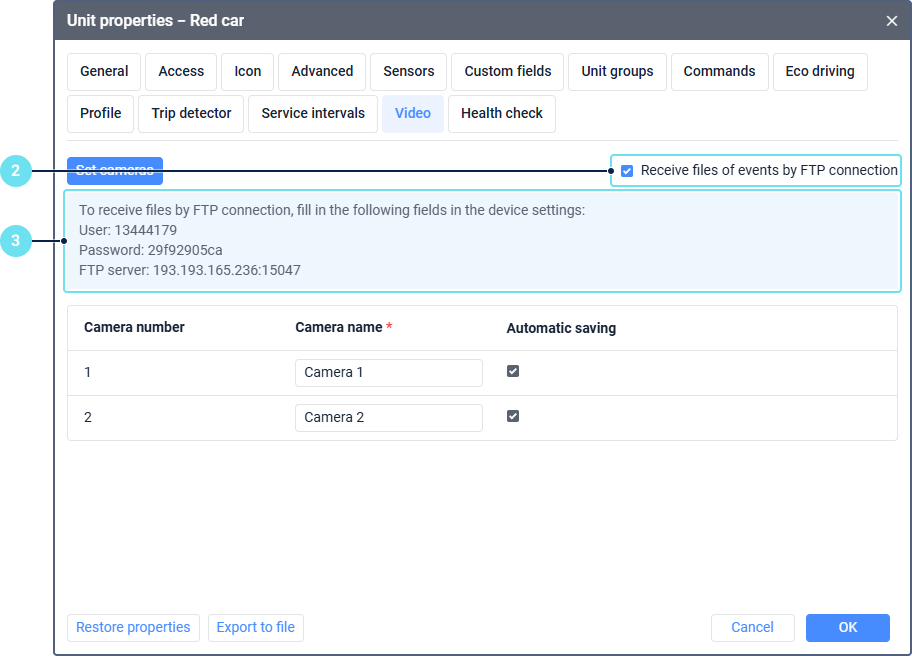Screen dimensions: 912x656
Task: Toggle automatic saving for Camera 2
Action: coord(513,416)
